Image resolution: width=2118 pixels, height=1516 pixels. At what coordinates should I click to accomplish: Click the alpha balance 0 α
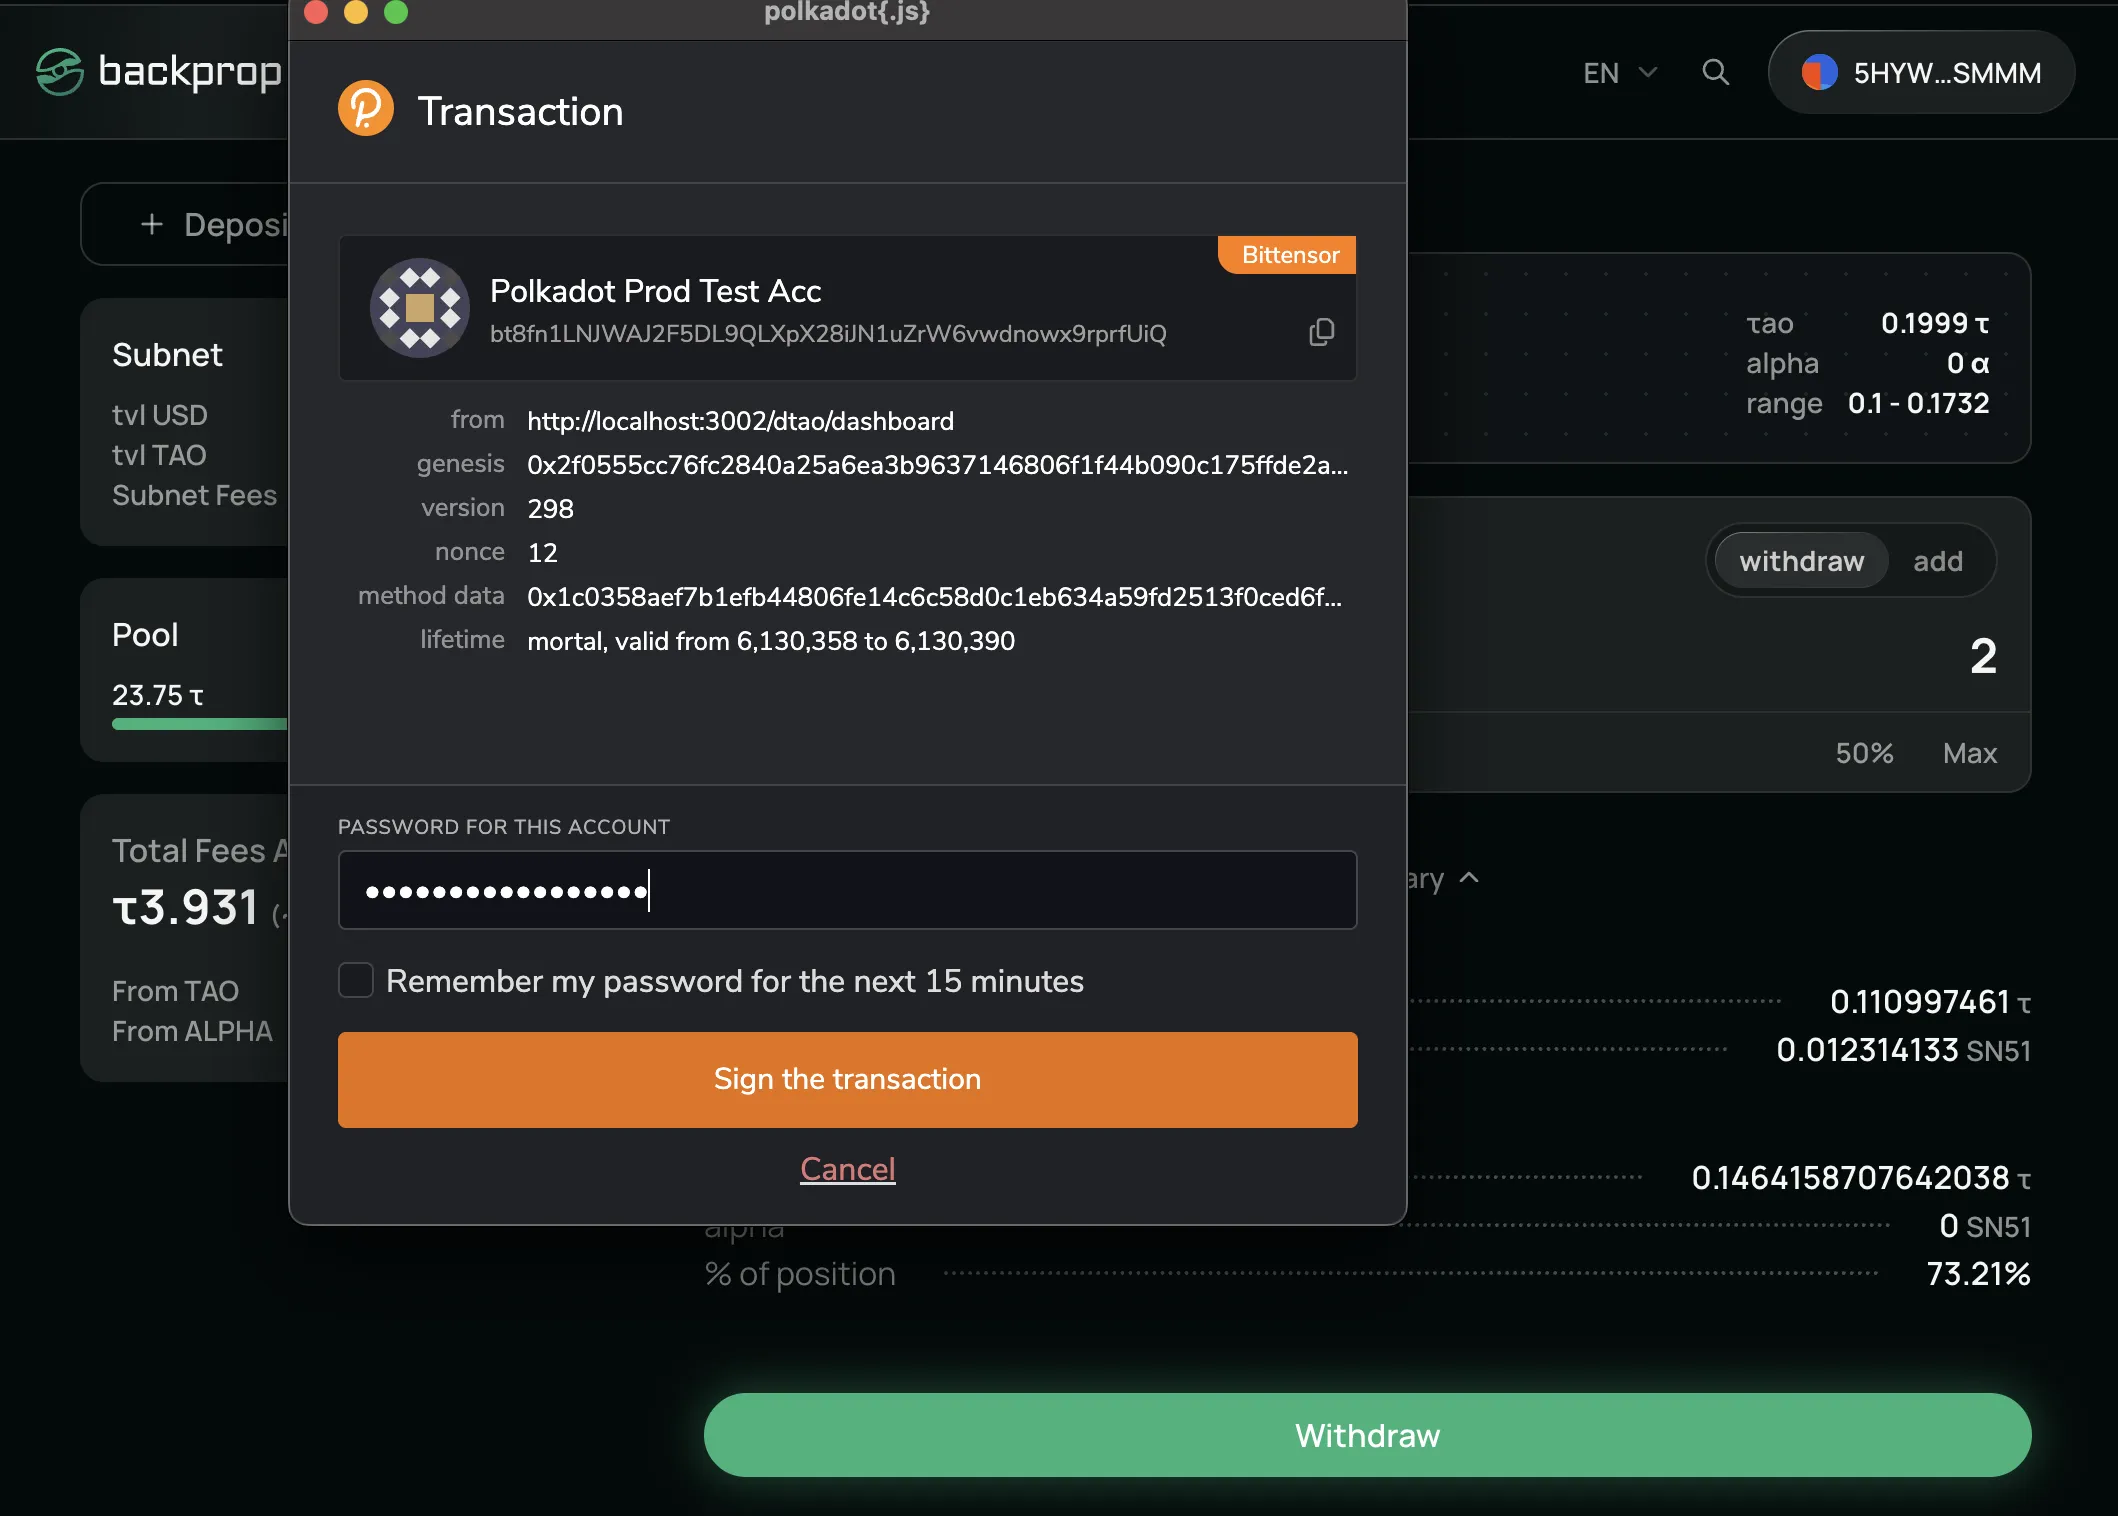pyautogui.click(x=1967, y=363)
